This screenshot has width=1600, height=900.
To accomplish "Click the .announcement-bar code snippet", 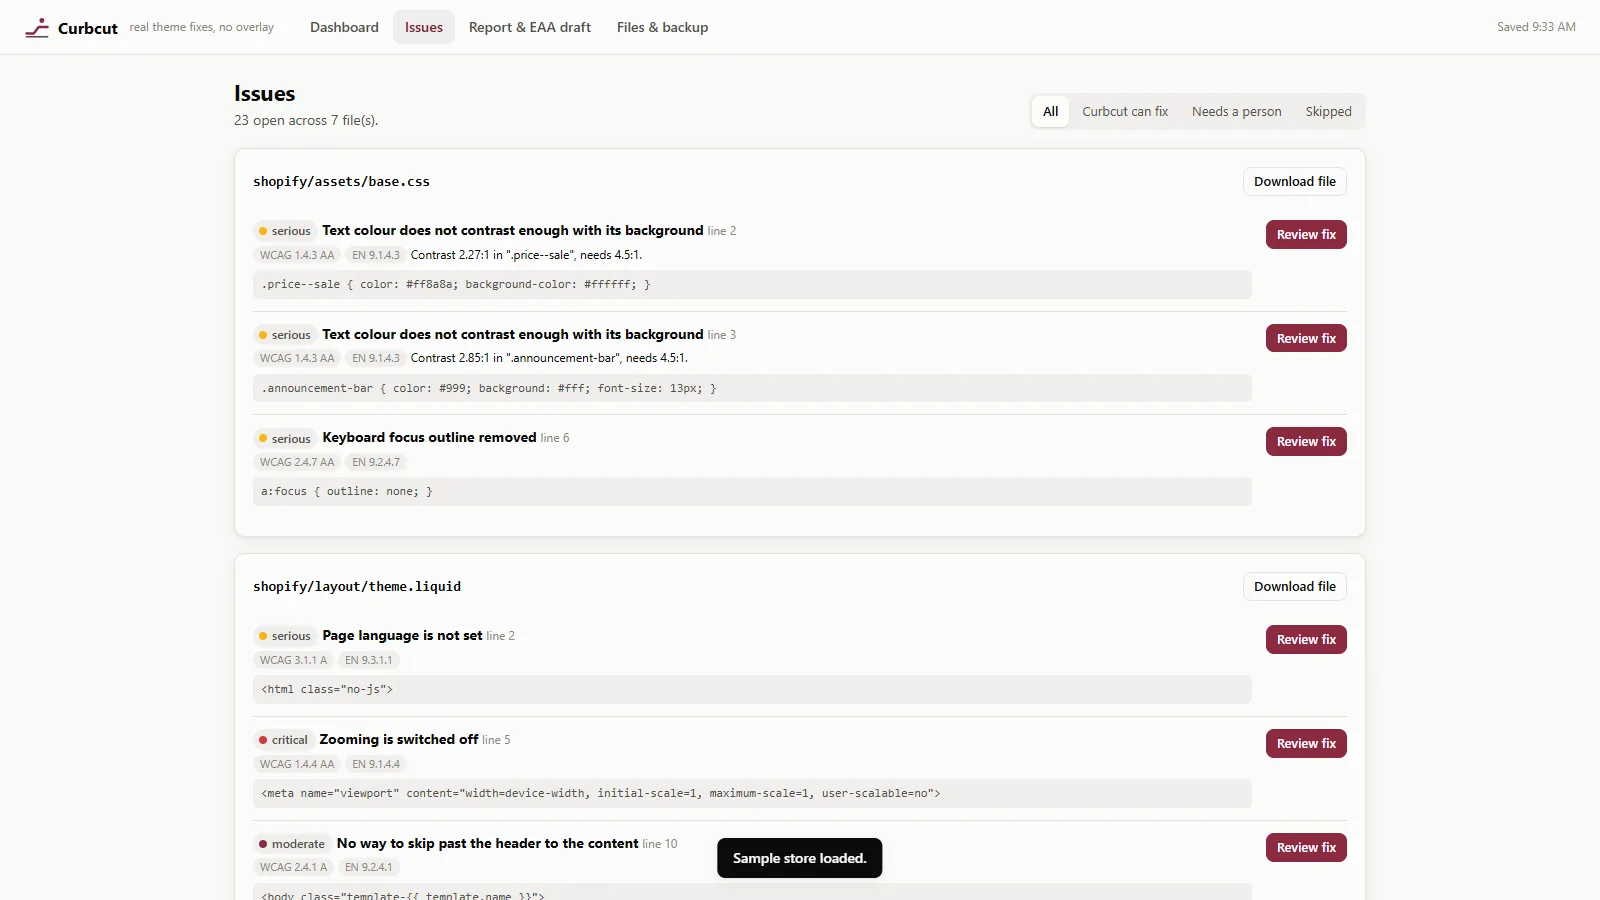I will coord(752,388).
